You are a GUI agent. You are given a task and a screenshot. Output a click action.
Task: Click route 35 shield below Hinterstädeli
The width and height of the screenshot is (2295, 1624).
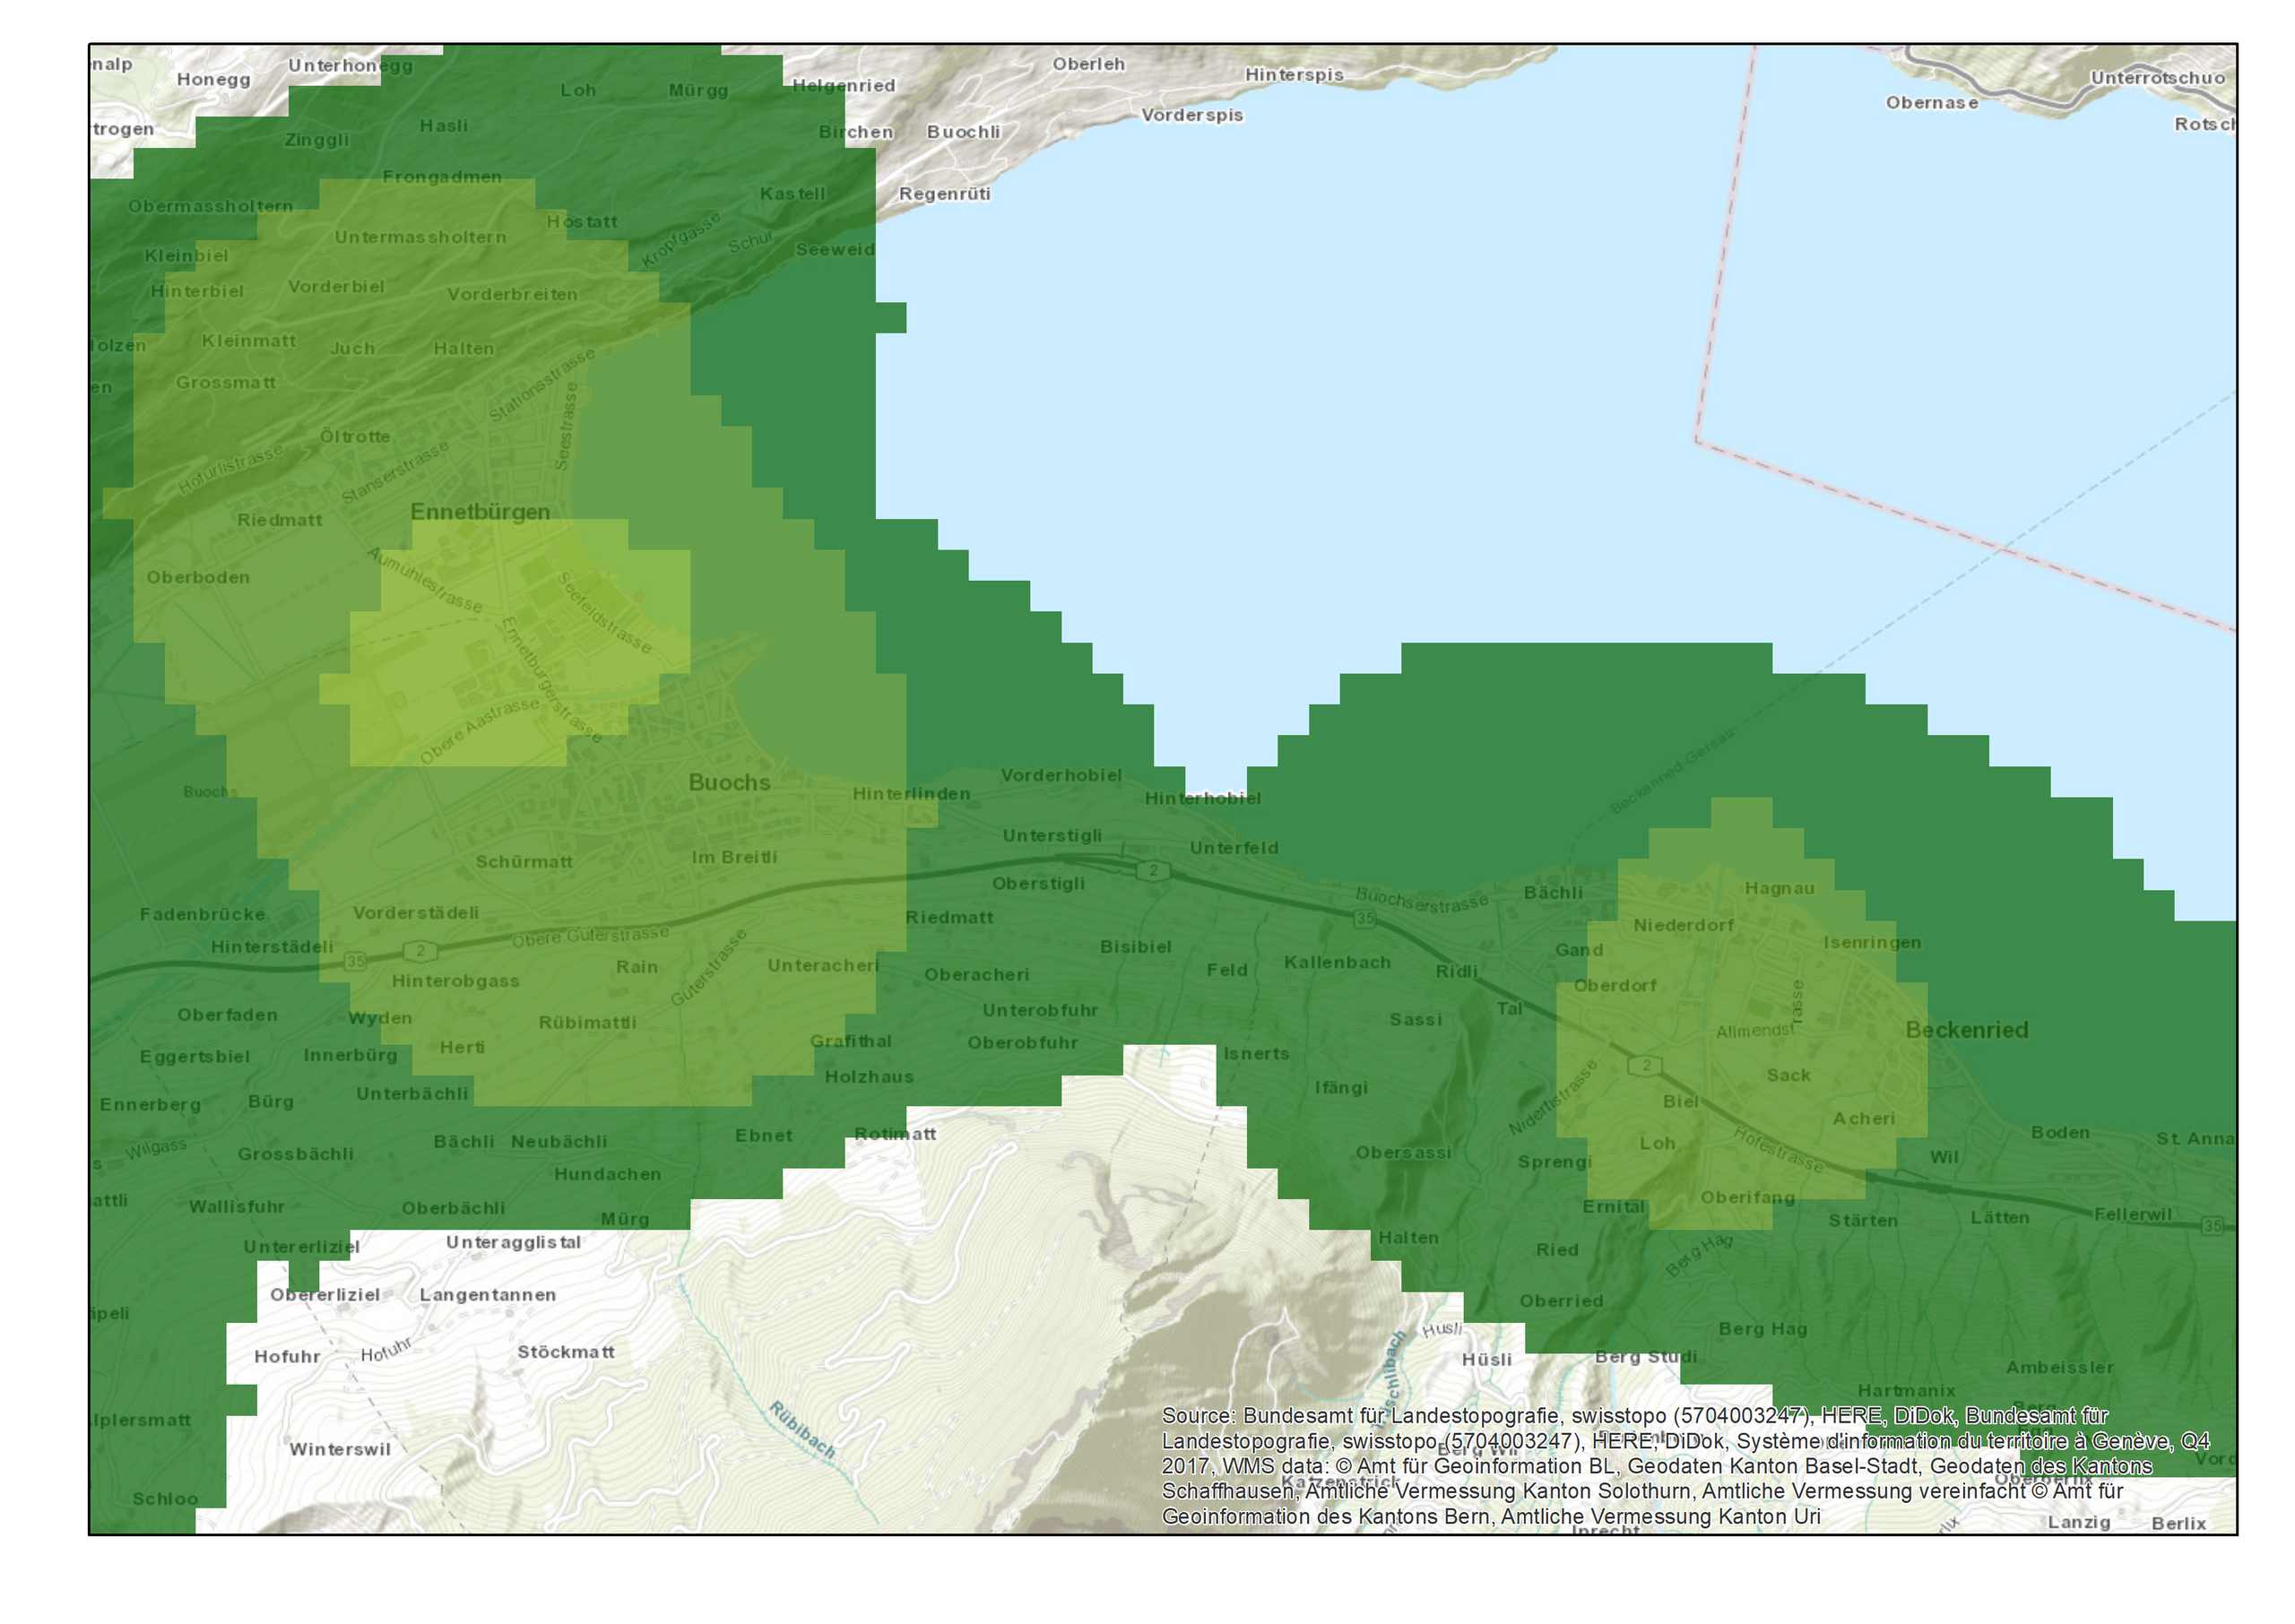[355, 962]
